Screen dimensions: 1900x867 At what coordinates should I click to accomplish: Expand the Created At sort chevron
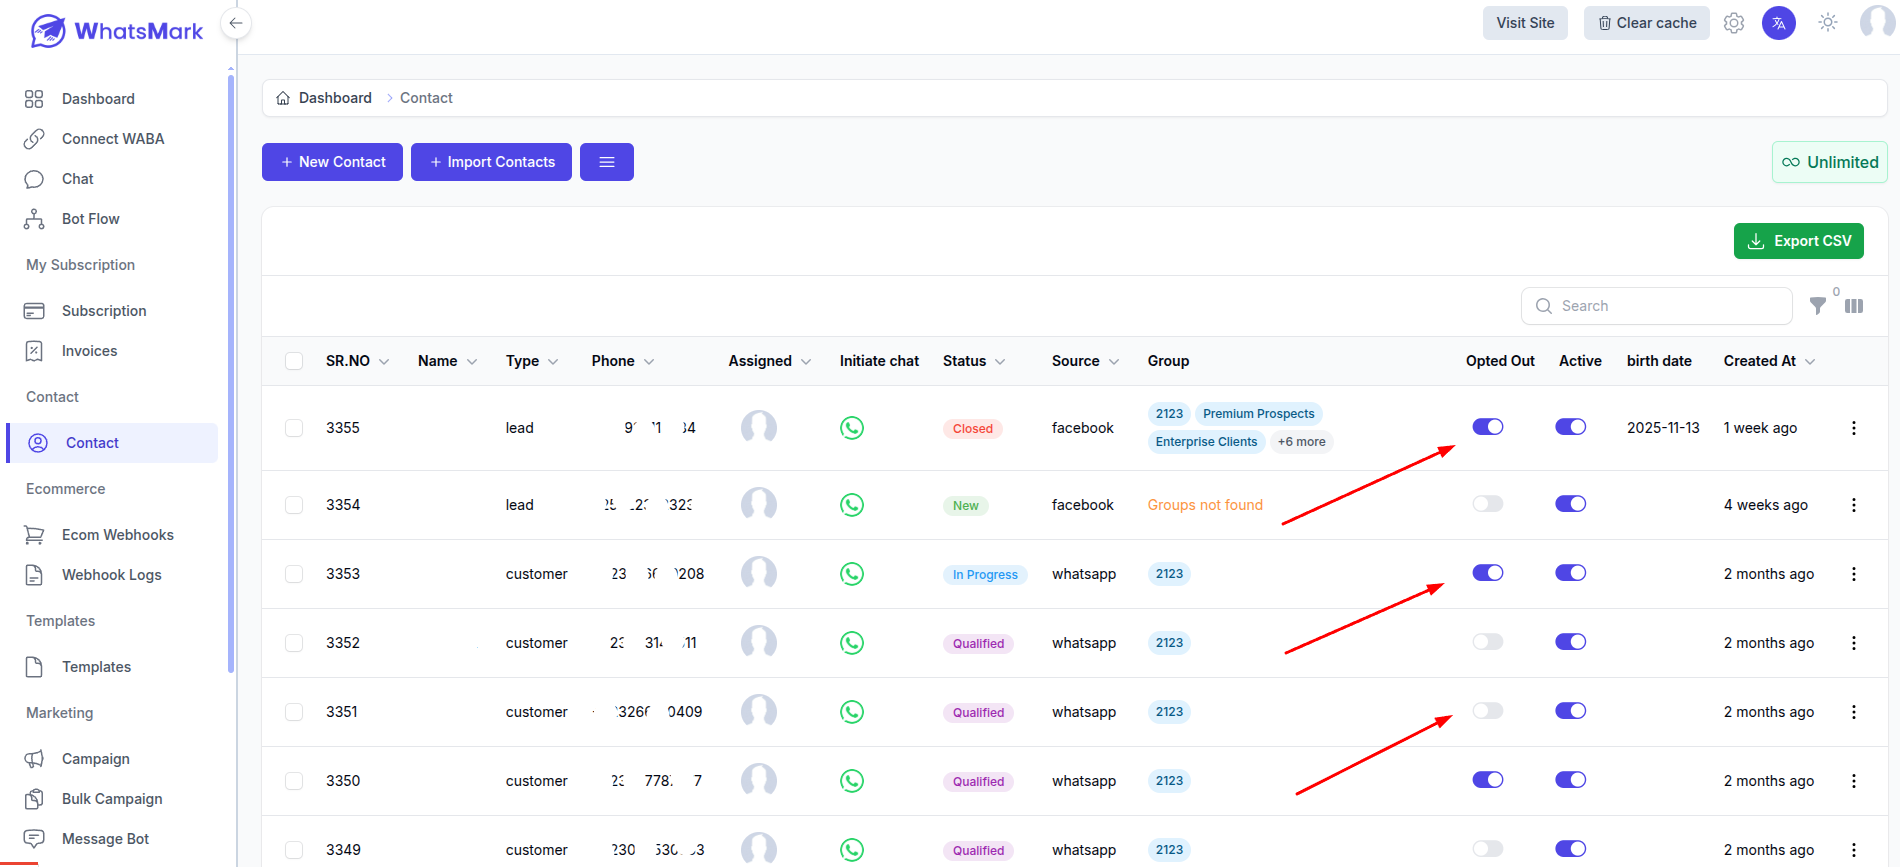click(x=1810, y=362)
